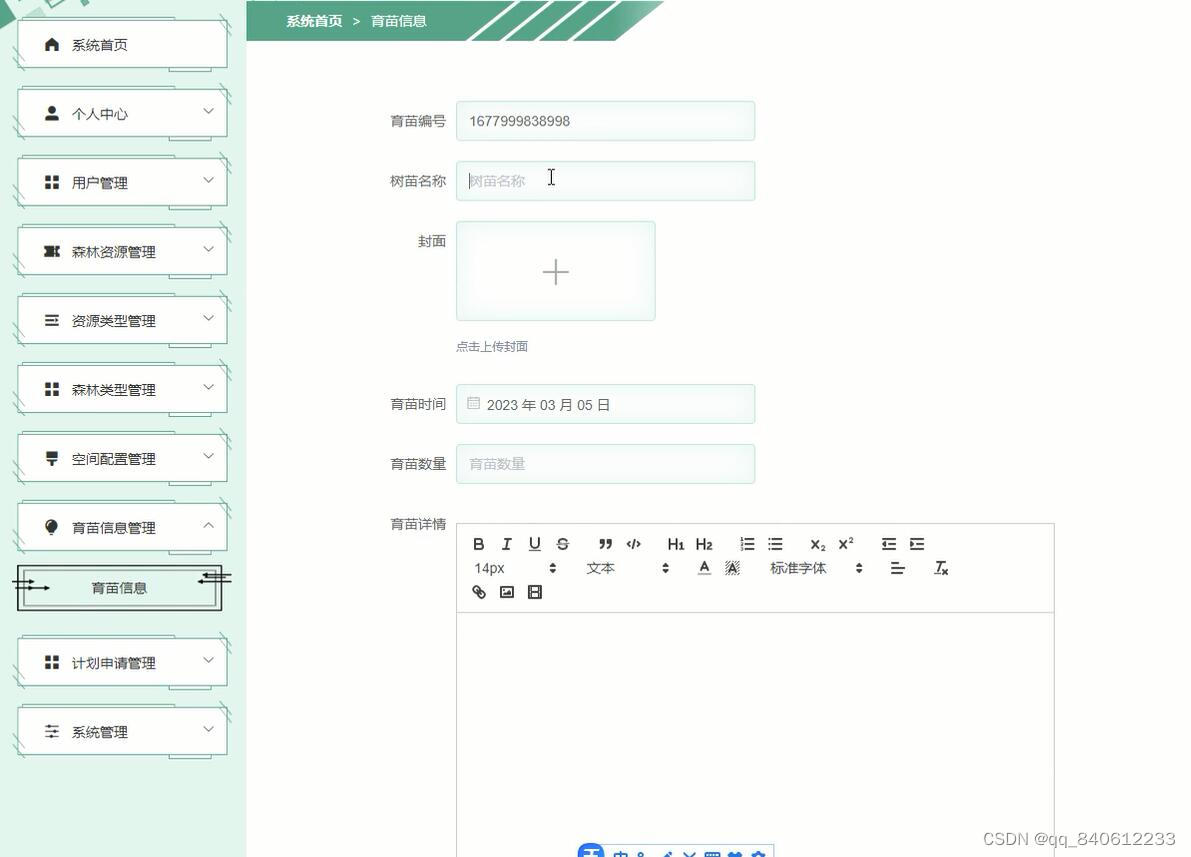Click the person icon beside 个人中心
The height and width of the screenshot is (857, 1191).
(x=52, y=113)
